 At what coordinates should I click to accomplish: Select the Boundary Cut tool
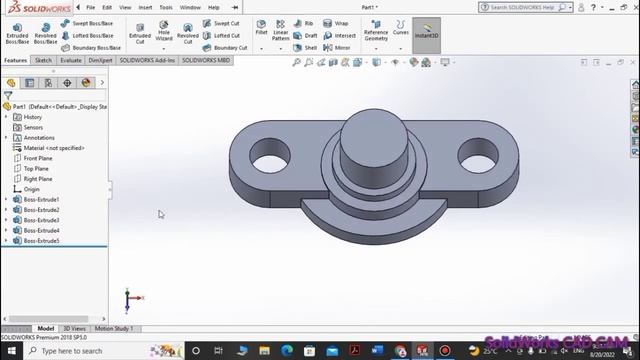(225, 48)
